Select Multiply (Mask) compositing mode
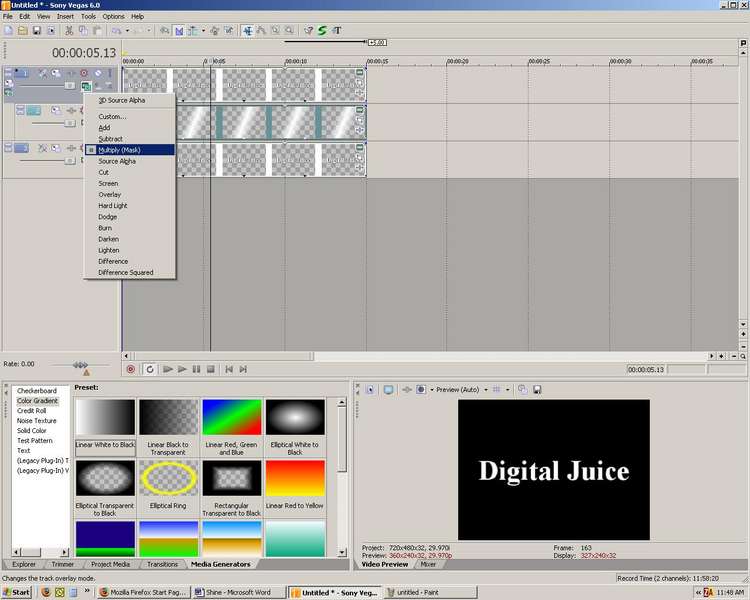This screenshot has width=750, height=600. (130, 150)
